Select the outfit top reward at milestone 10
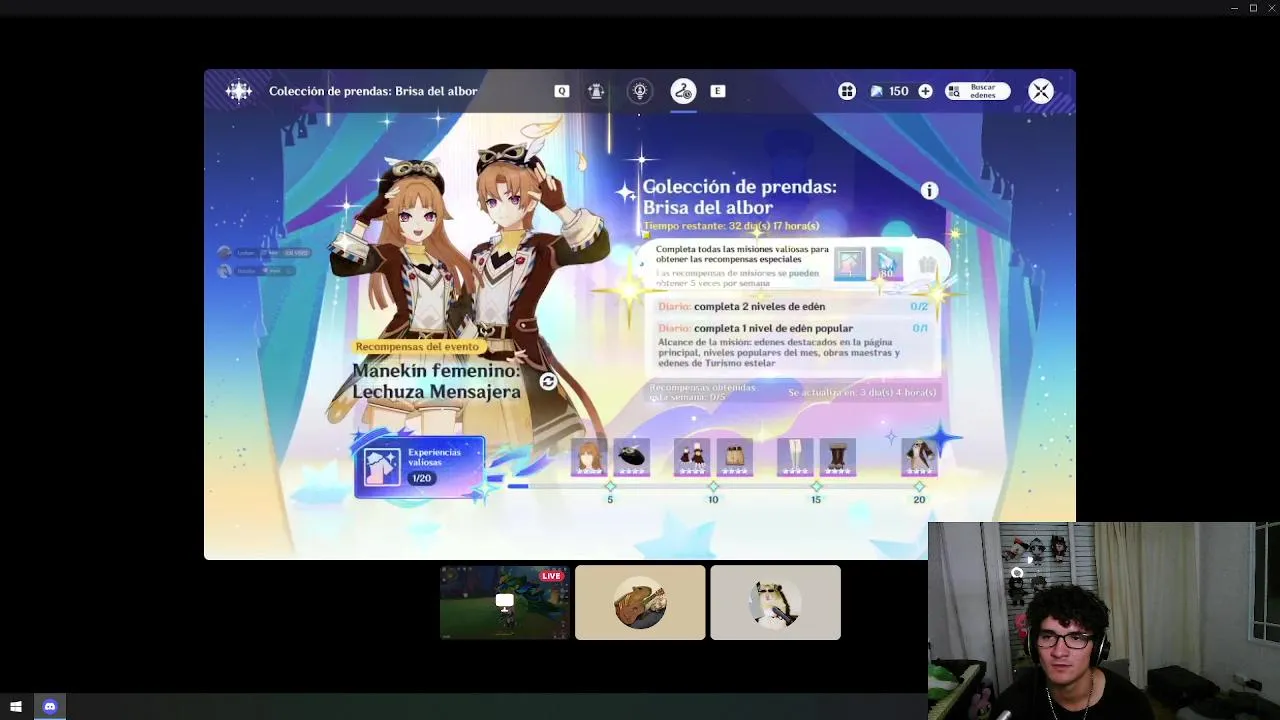The height and width of the screenshot is (720, 1280). [x=692, y=457]
